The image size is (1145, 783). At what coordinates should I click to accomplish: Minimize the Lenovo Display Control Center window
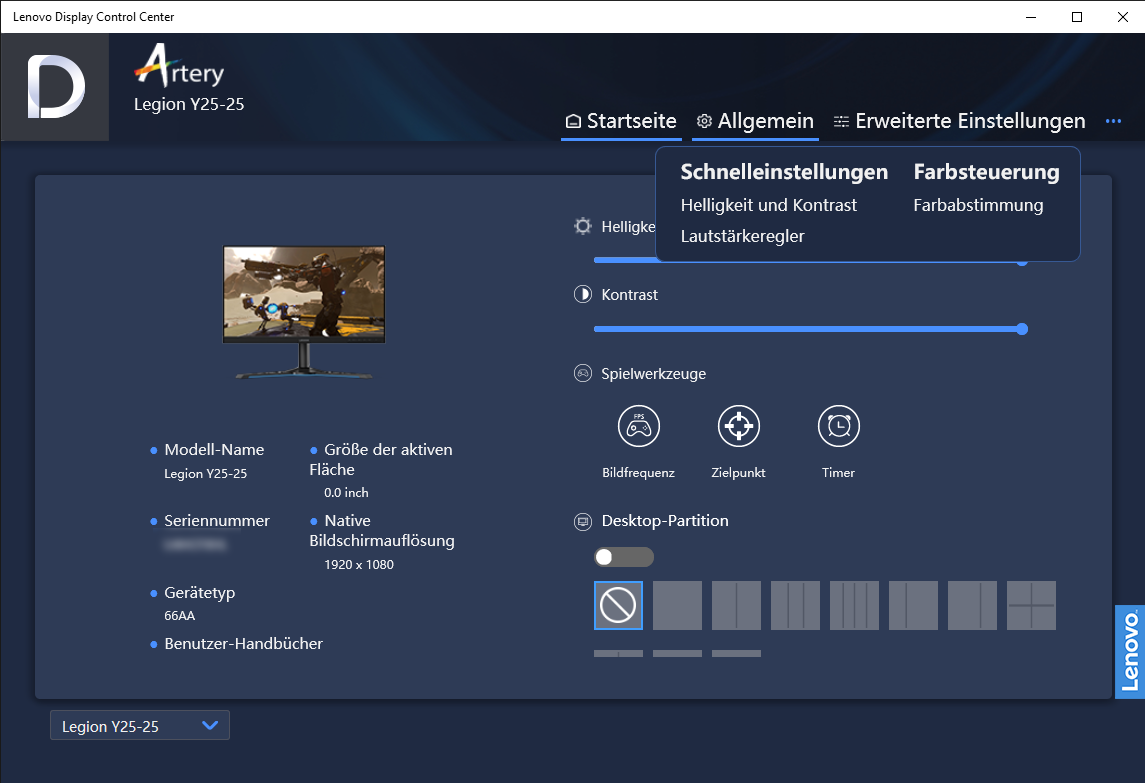coord(1031,17)
